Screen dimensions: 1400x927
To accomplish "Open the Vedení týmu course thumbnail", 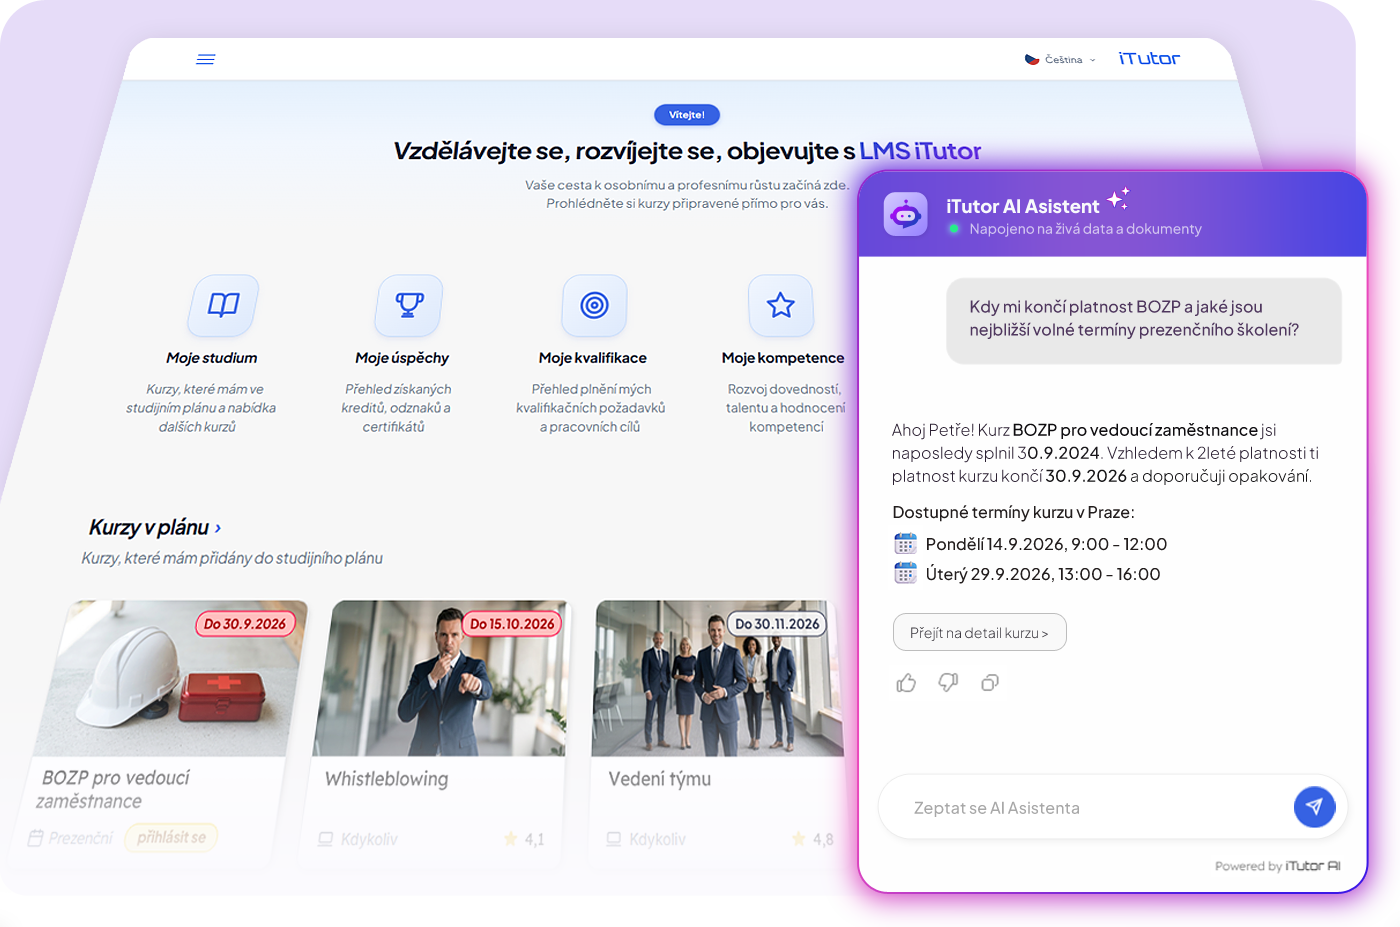I will 718,678.
